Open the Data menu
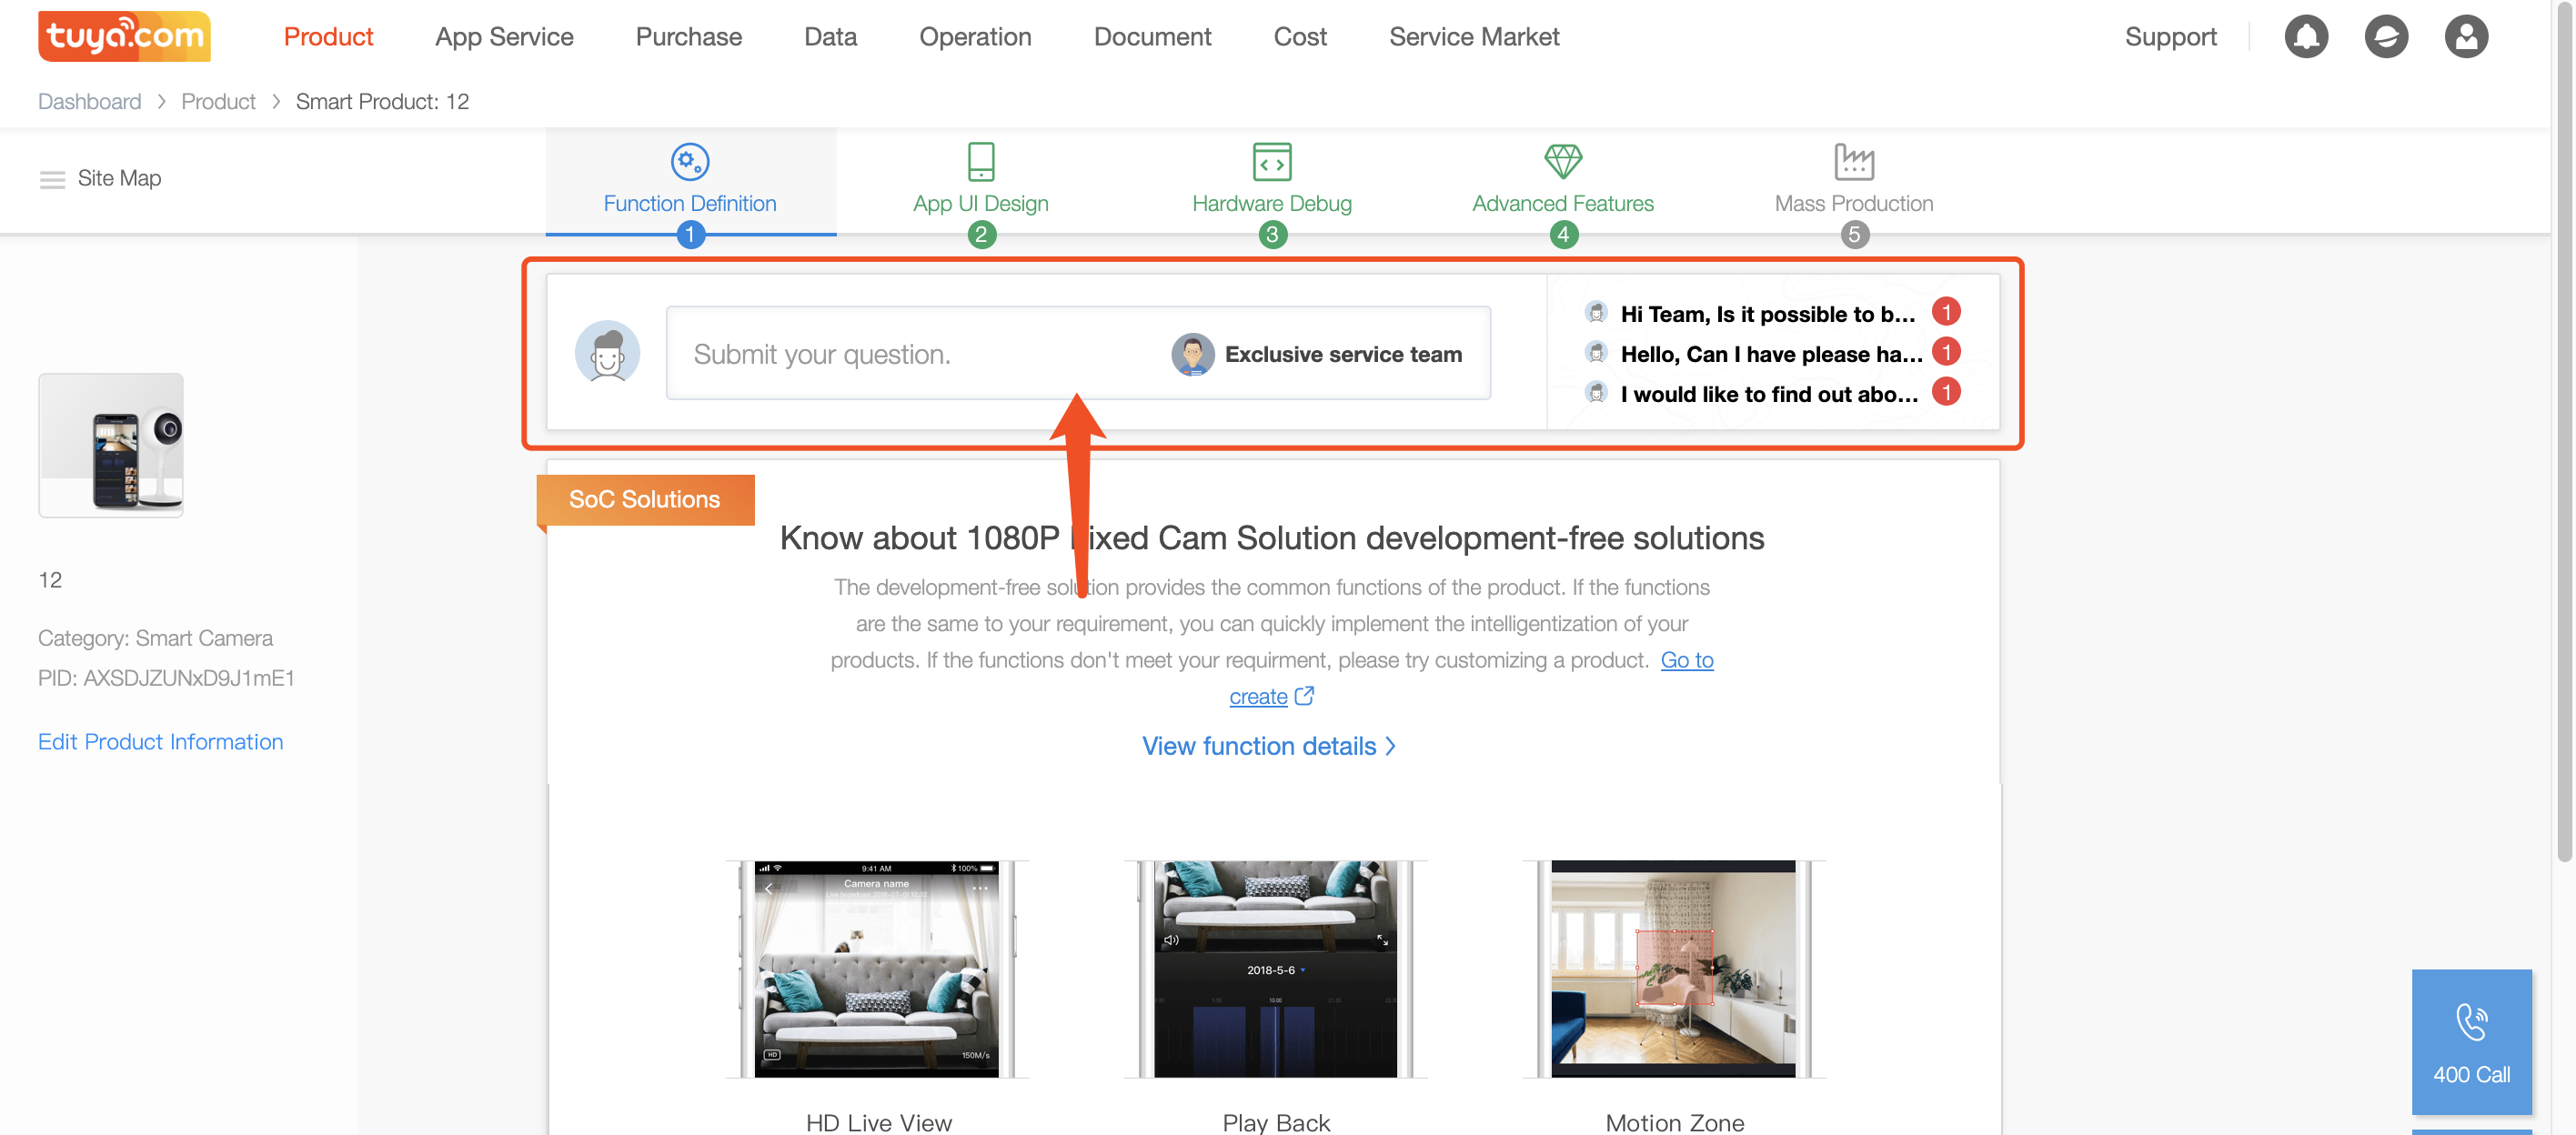Image resolution: width=2576 pixels, height=1135 pixels. pyautogui.click(x=830, y=37)
